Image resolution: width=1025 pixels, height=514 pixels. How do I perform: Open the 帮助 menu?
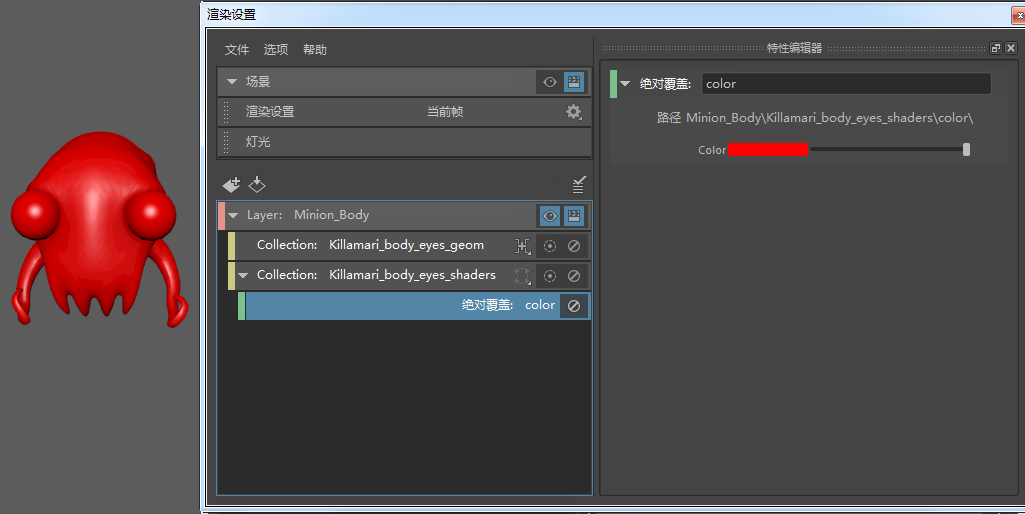[x=314, y=50]
